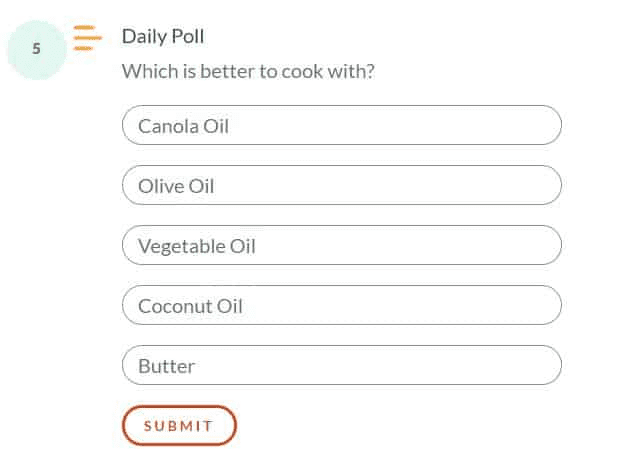Click the Daily Poll heading
Image resolution: width=622 pixels, height=465 pixels.
tap(163, 37)
